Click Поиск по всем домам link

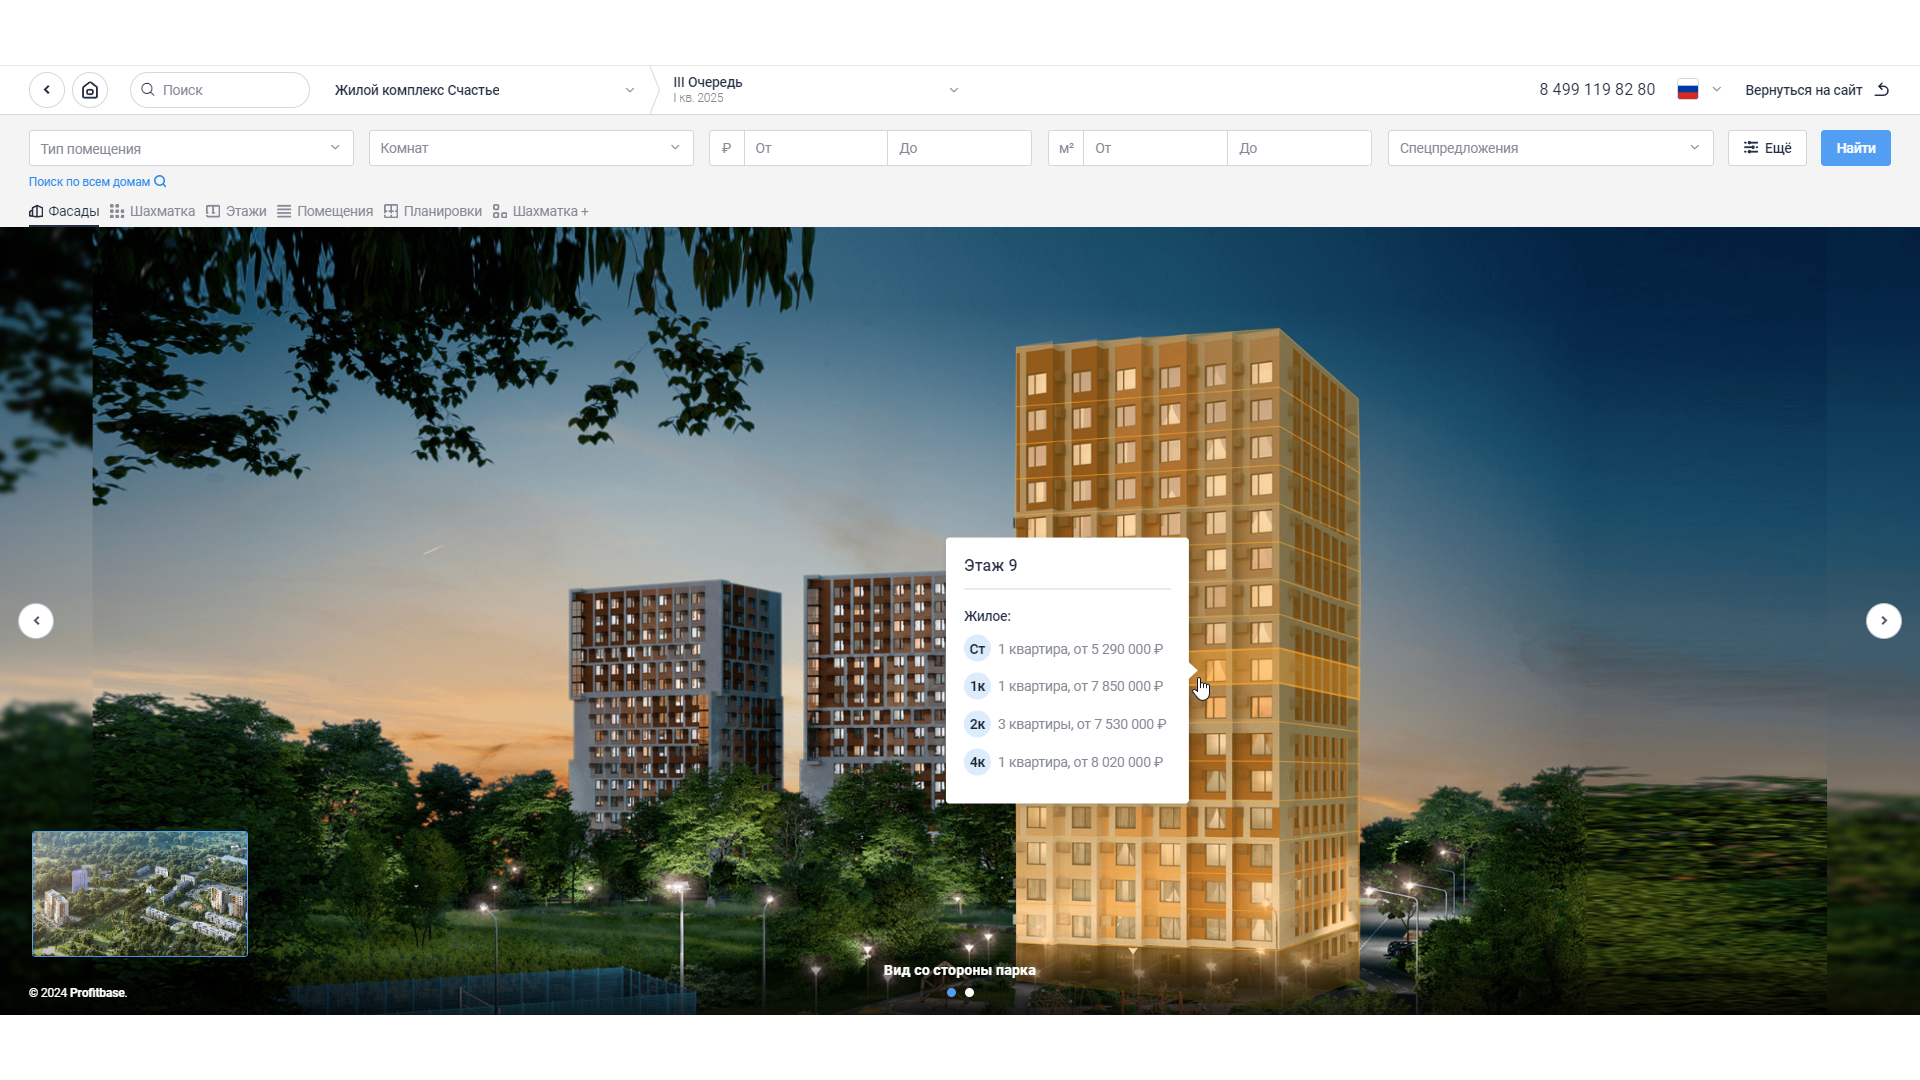coord(97,182)
